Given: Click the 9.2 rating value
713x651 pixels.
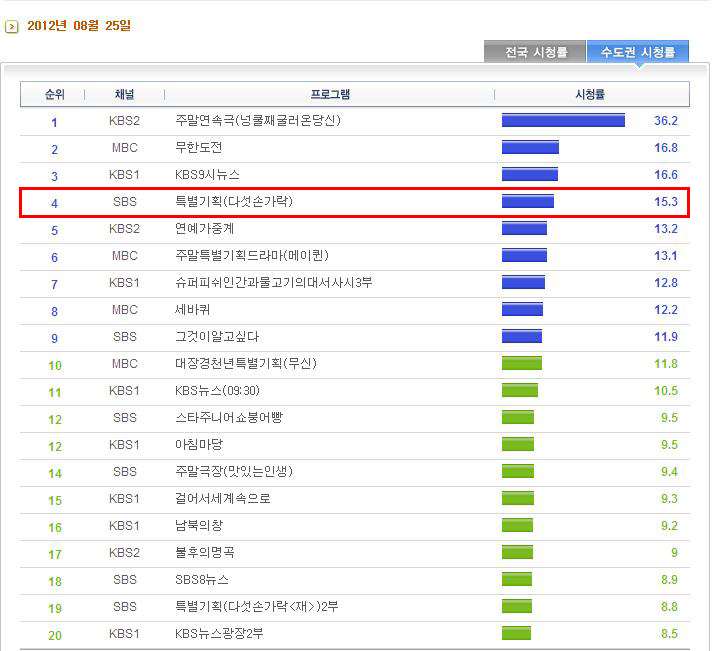Looking at the screenshot, I should click(x=669, y=526).
